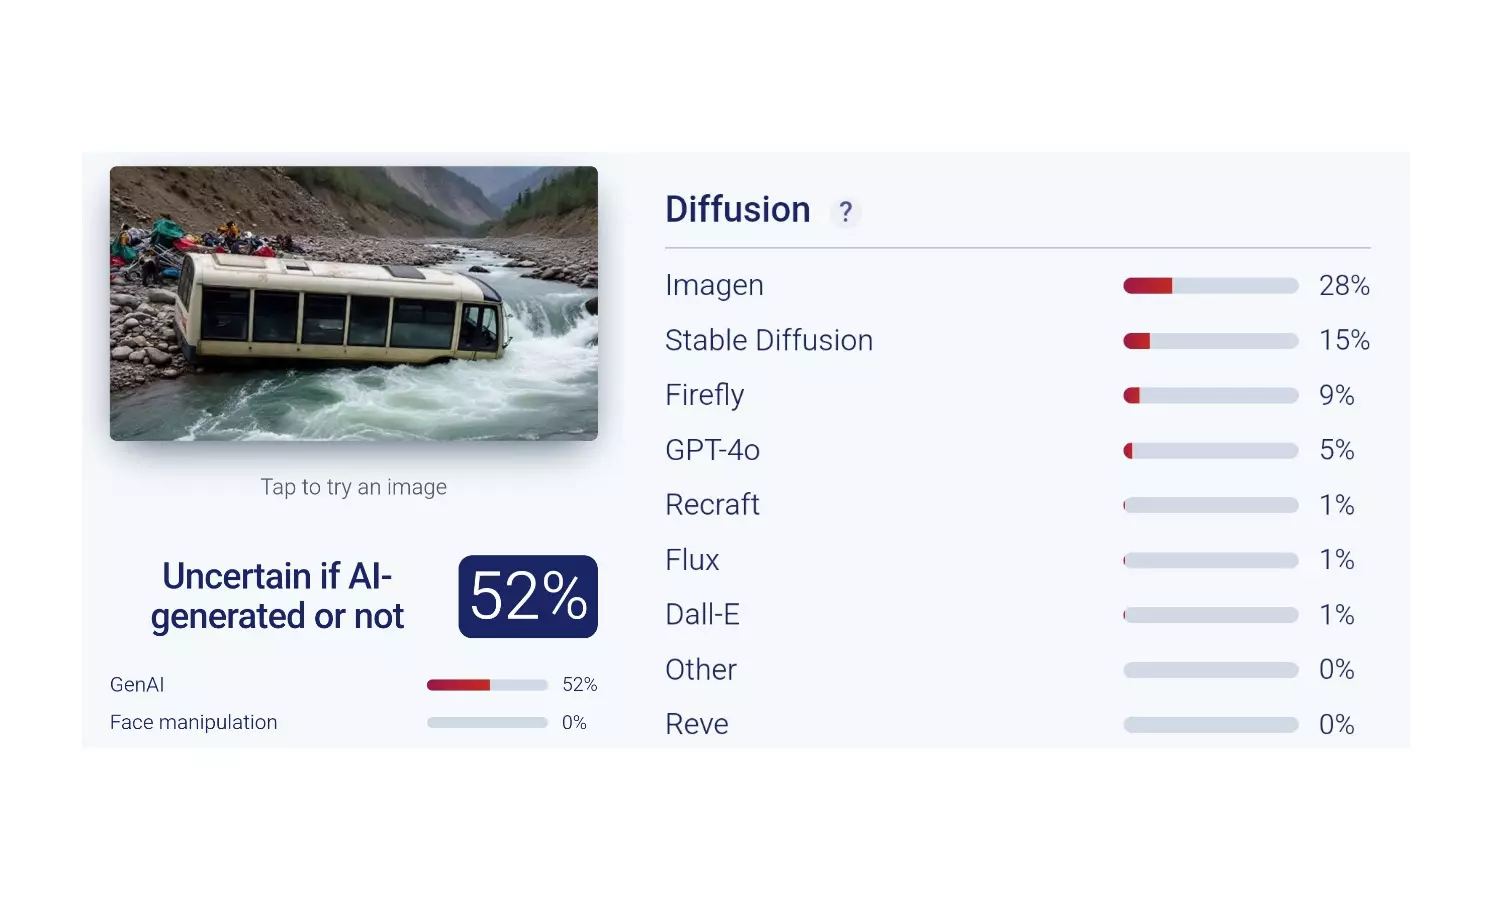
Task: Click the Face manipulation score bar
Action: click(487, 723)
